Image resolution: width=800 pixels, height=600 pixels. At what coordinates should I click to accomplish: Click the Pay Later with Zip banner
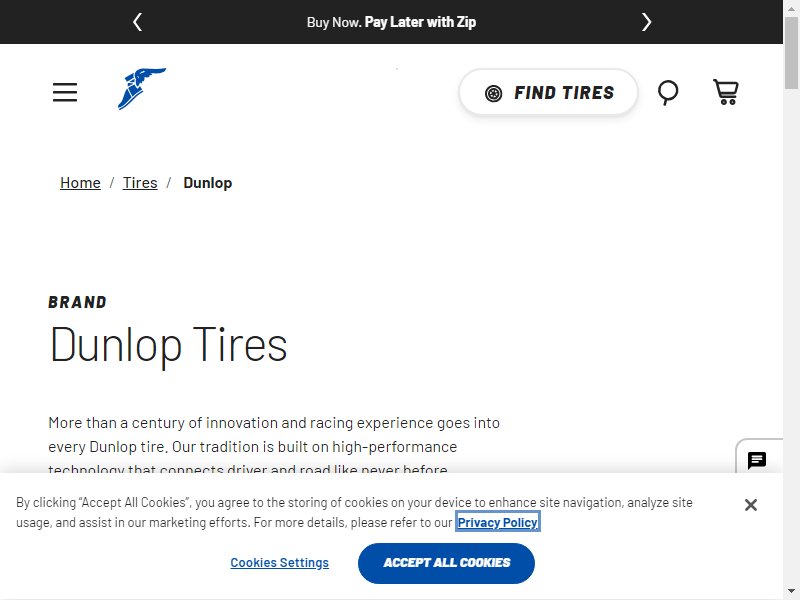pyautogui.click(x=391, y=22)
